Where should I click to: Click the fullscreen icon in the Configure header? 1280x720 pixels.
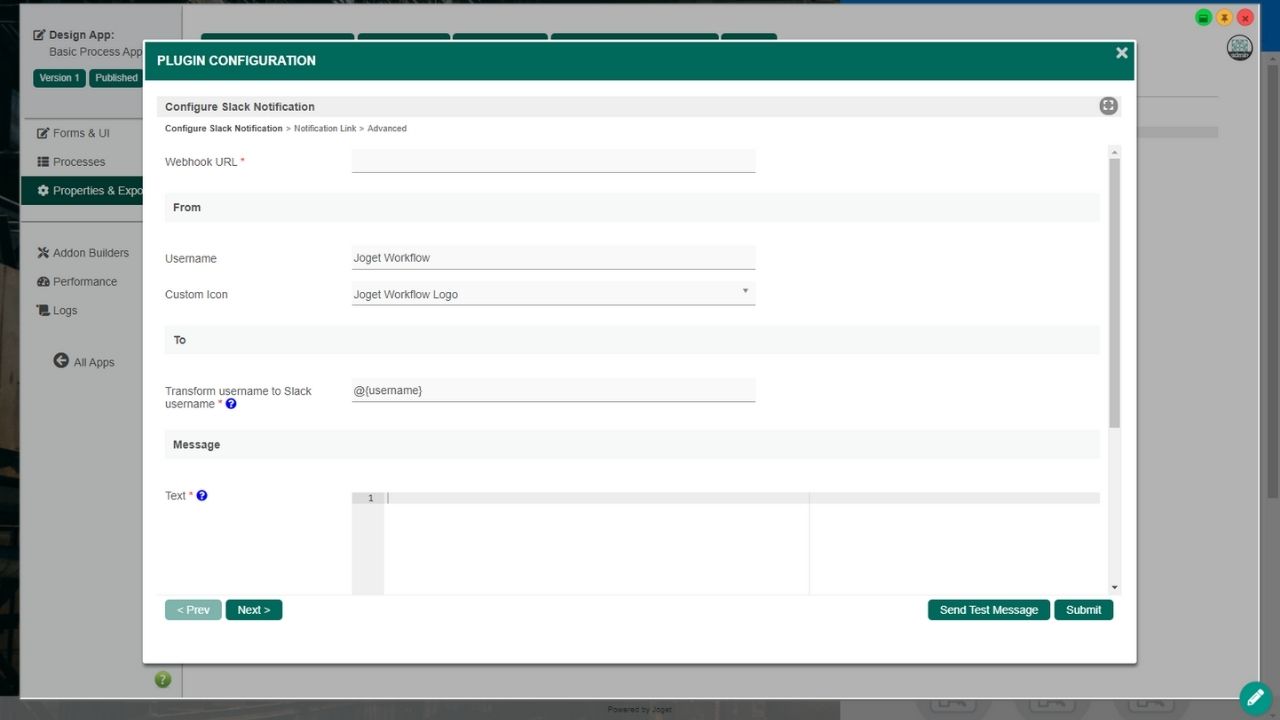[1108, 106]
